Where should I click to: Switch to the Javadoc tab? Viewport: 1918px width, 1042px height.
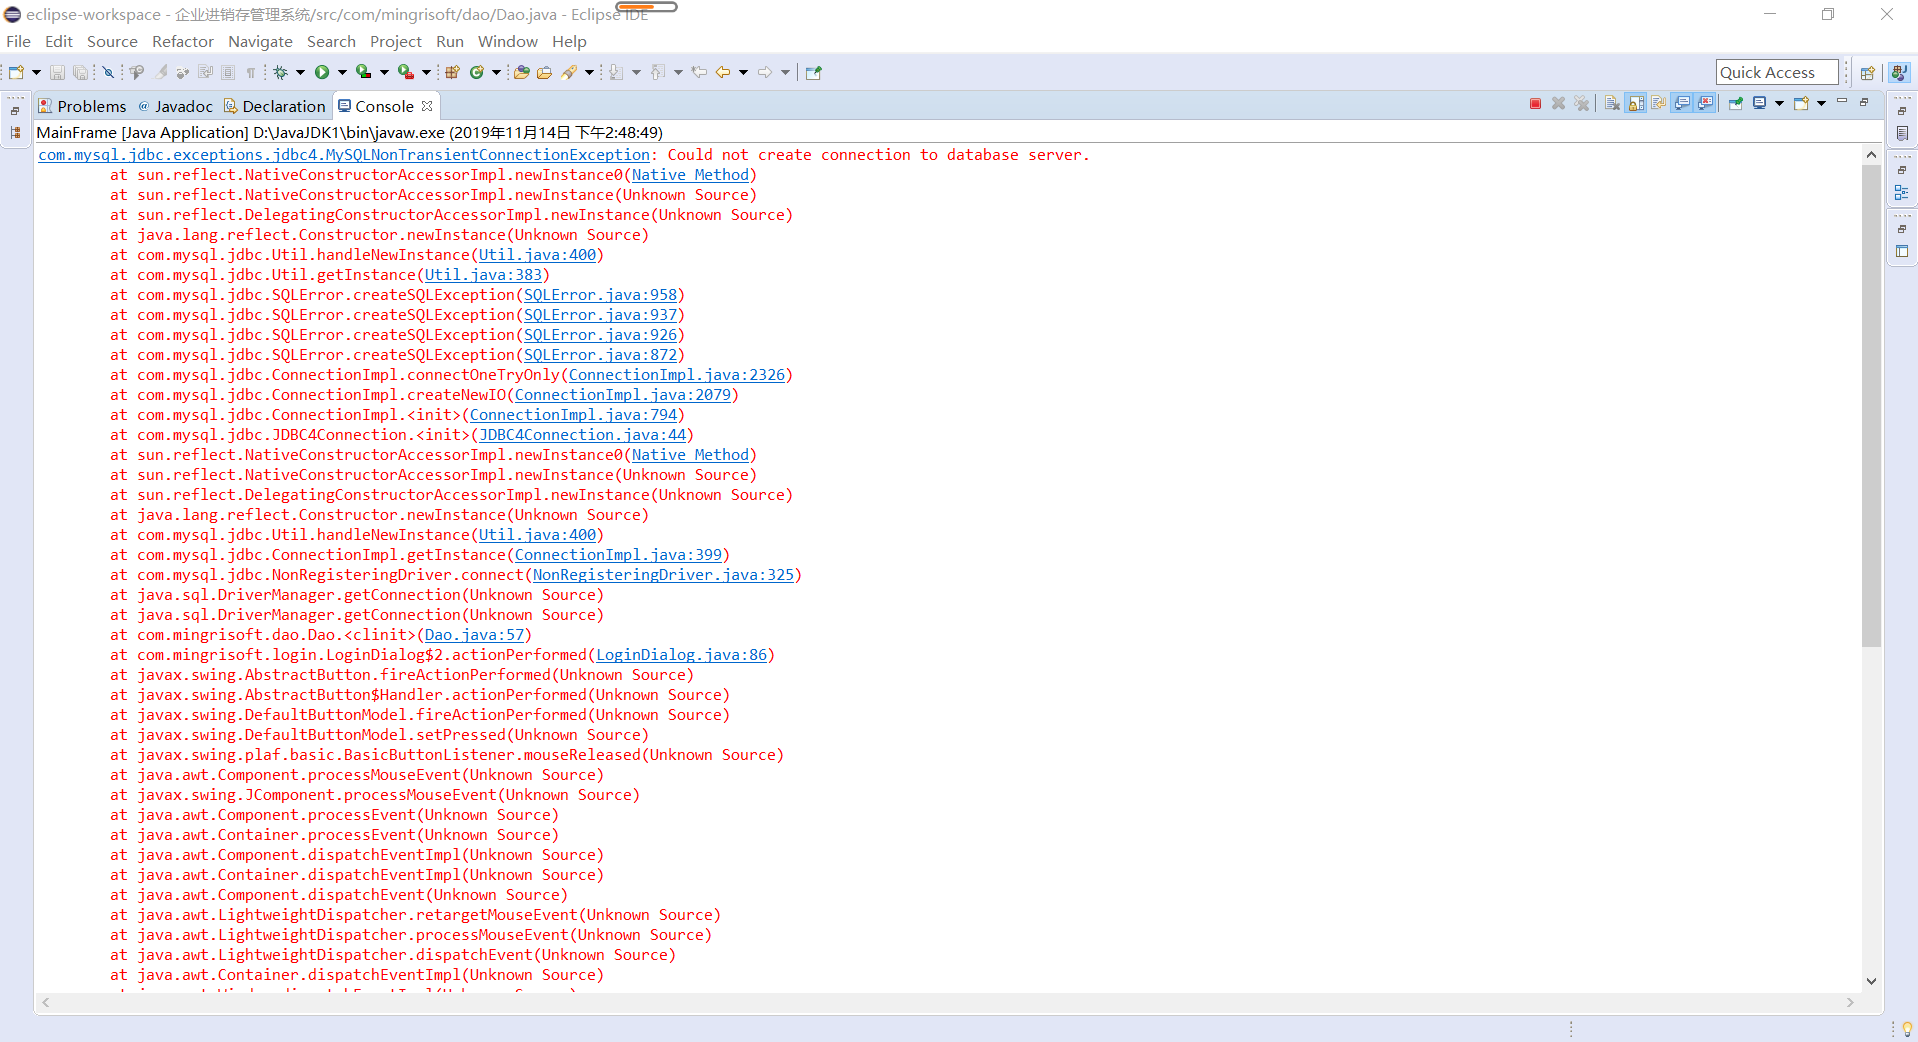click(175, 106)
